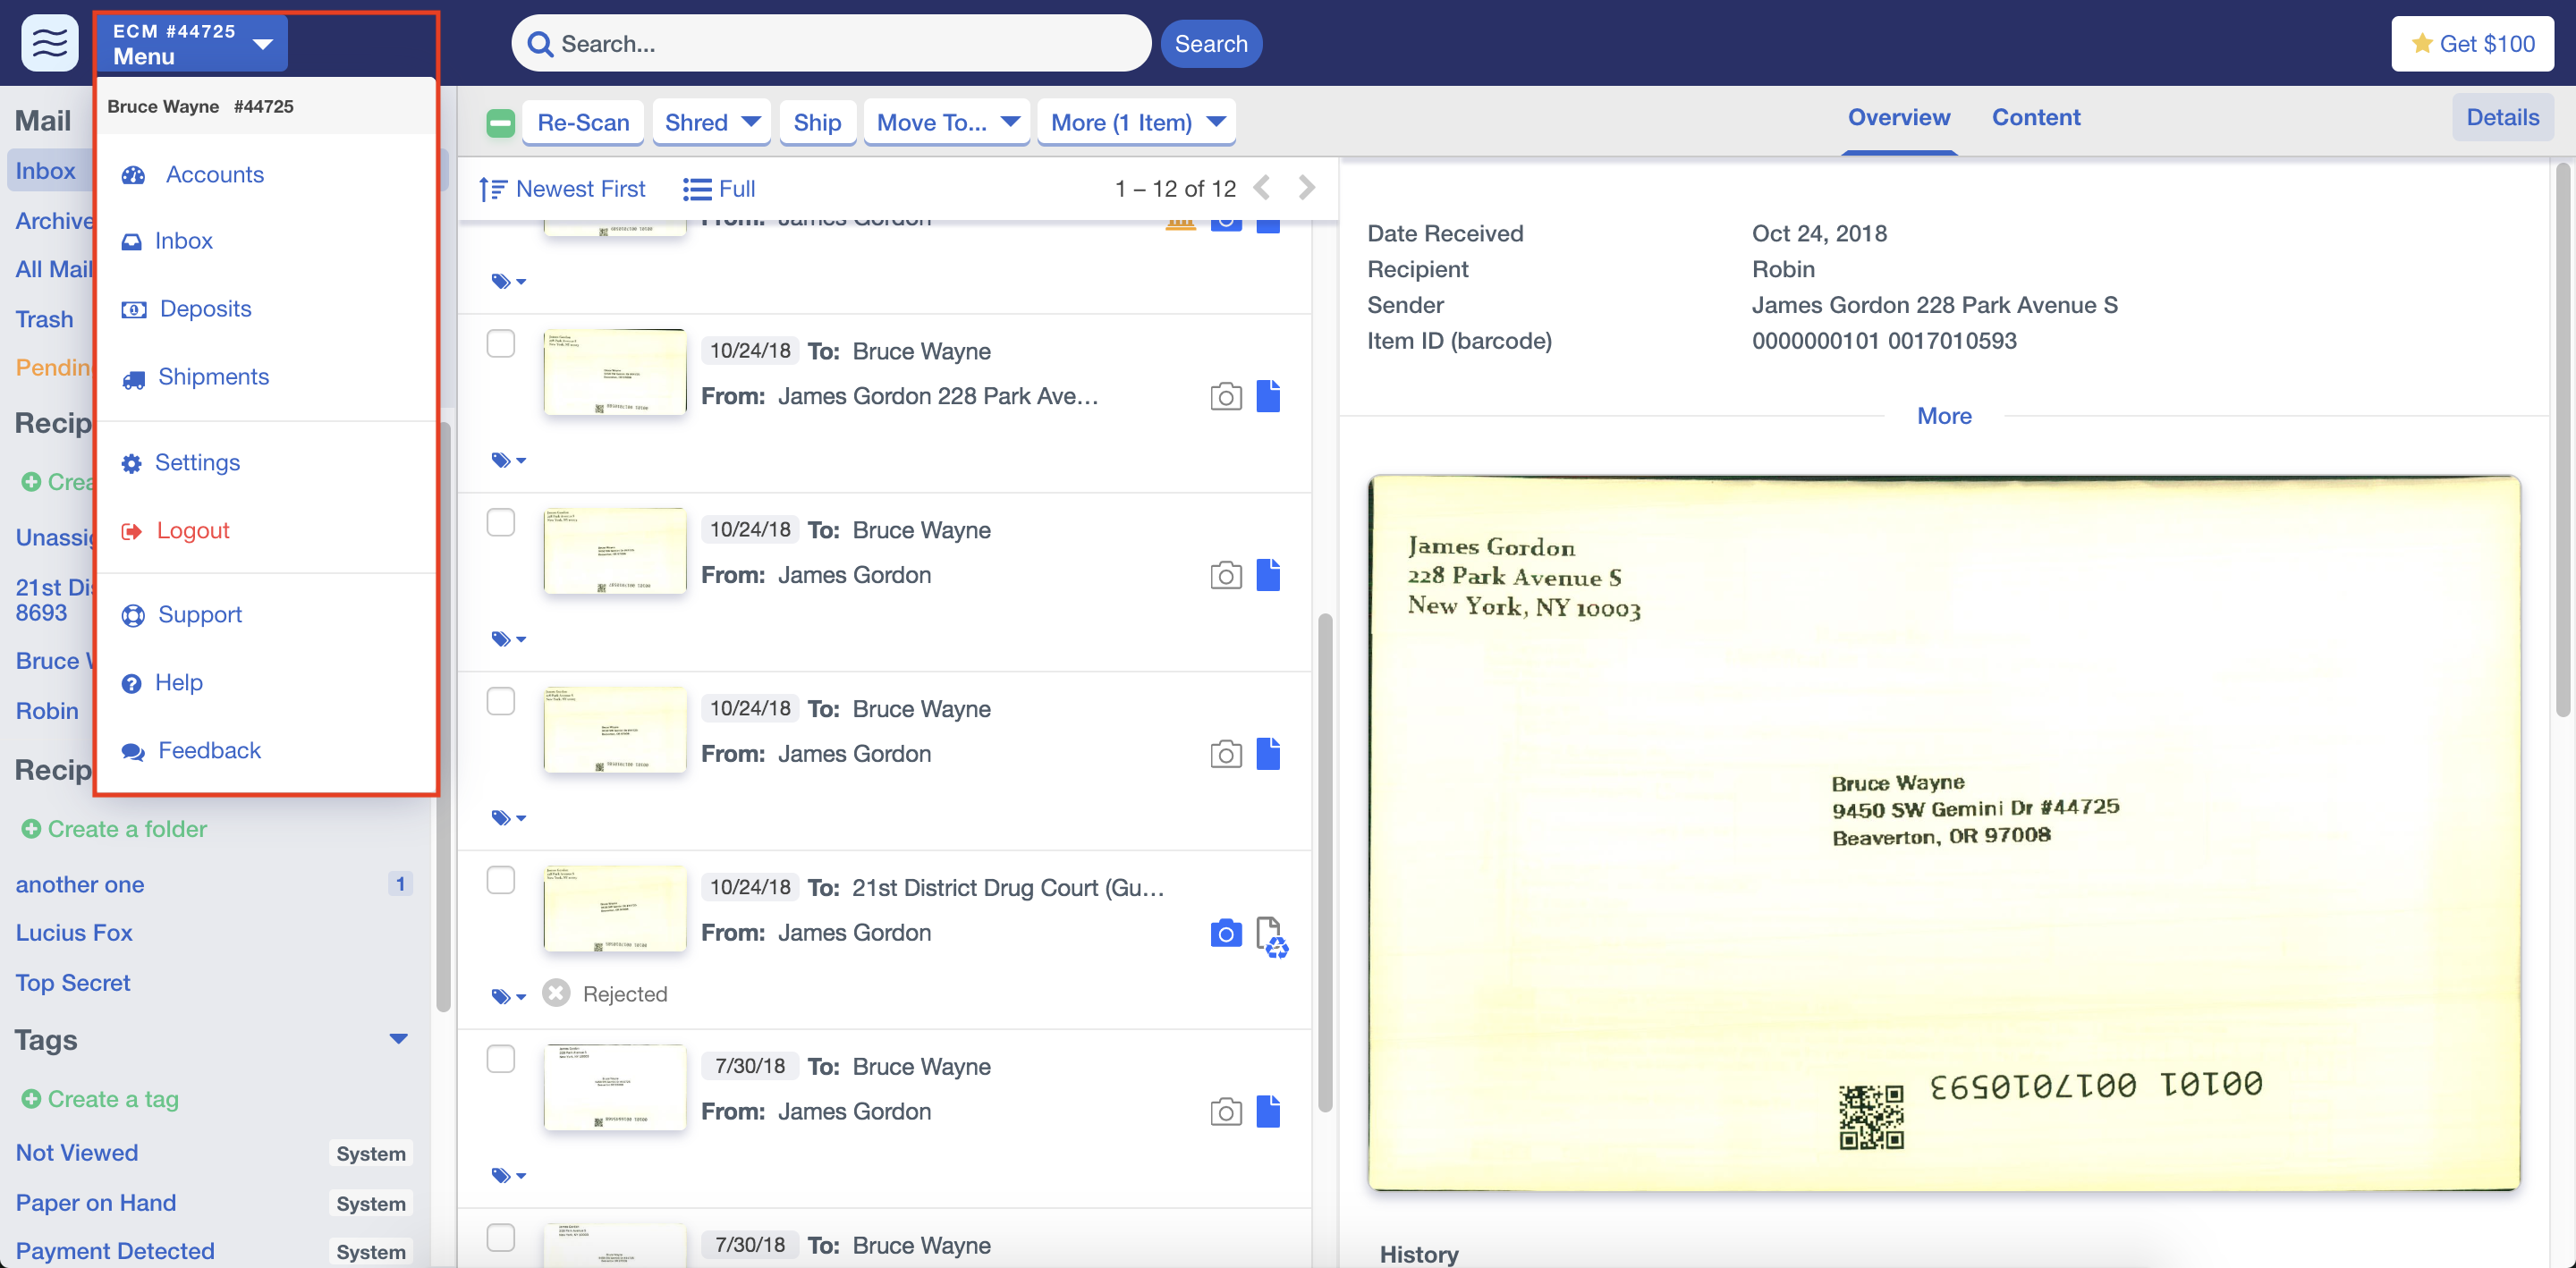Viewport: 2576px width, 1268px height.
Task: Click document icon on 228 Park Ave item
Action: pos(1267,397)
